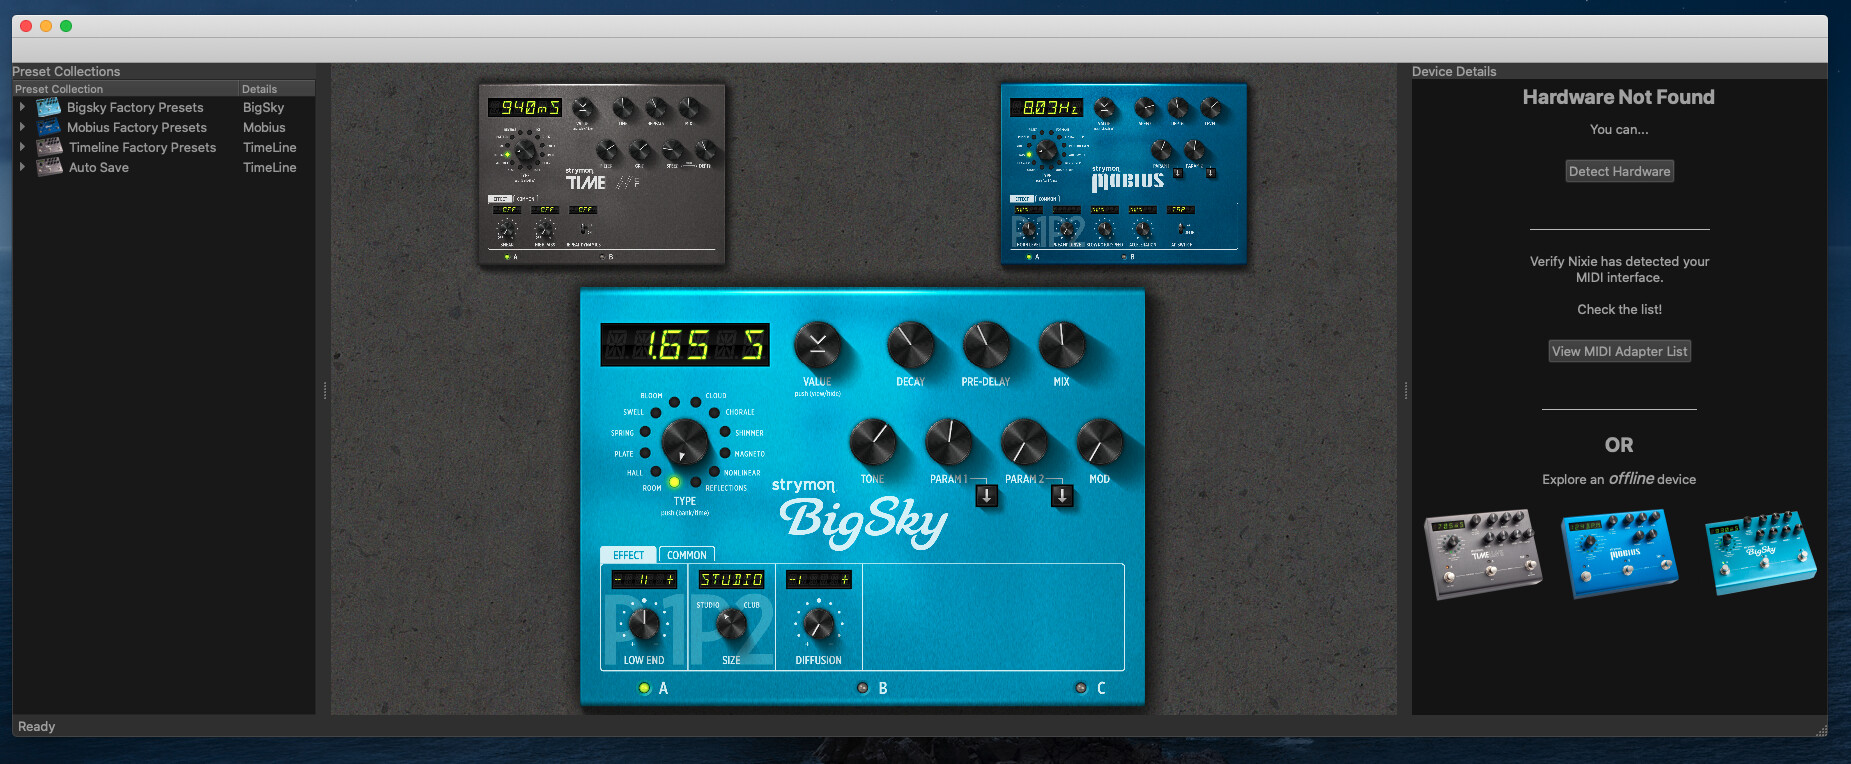The width and height of the screenshot is (1851, 764).
Task: Select the CHORALE reverb type LED
Action: (714, 413)
